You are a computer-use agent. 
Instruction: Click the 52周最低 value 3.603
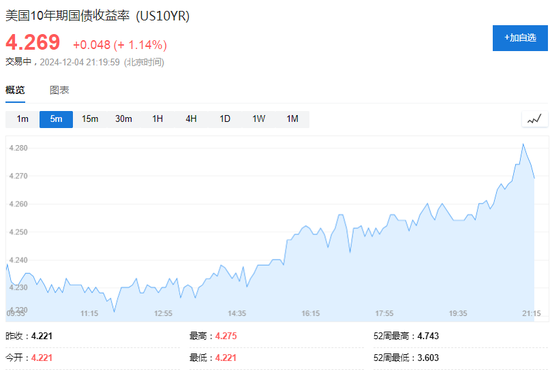pos(428,358)
